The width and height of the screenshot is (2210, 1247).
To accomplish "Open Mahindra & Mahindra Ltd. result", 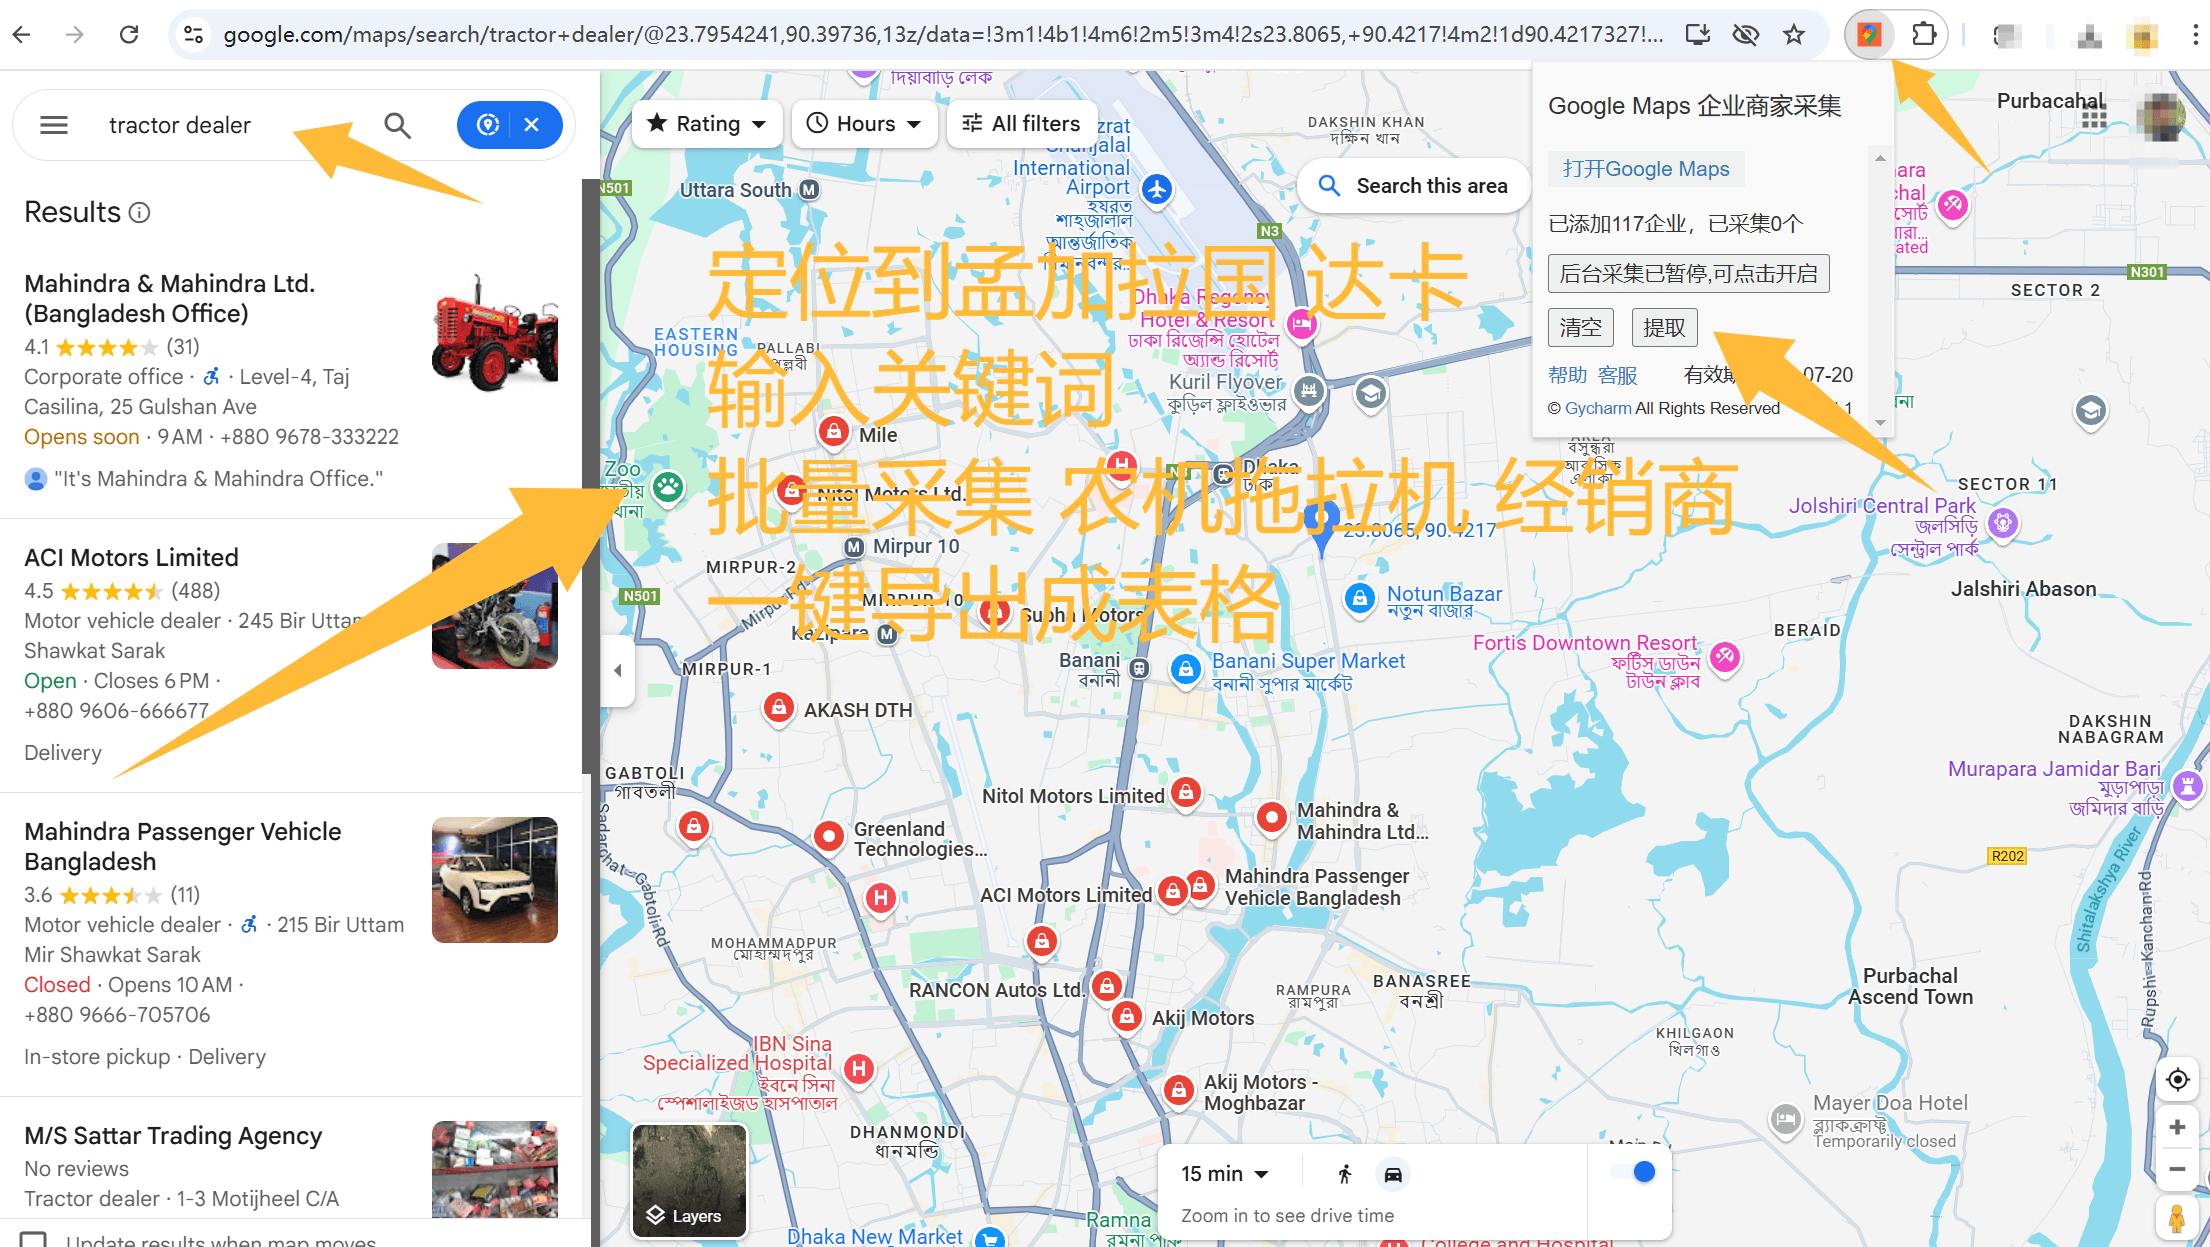I will (291, 381).
